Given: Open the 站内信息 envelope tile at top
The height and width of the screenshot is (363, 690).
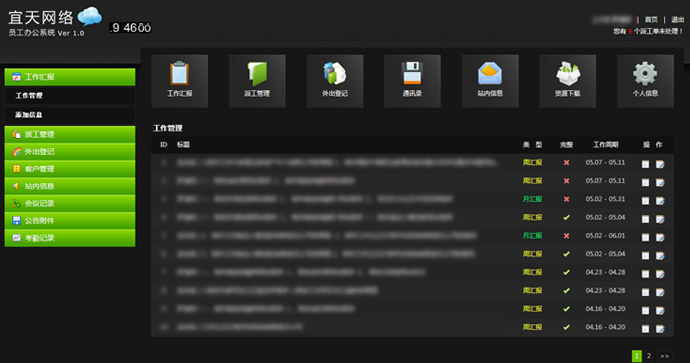Looking at the screenshot, I should point(490,81).
